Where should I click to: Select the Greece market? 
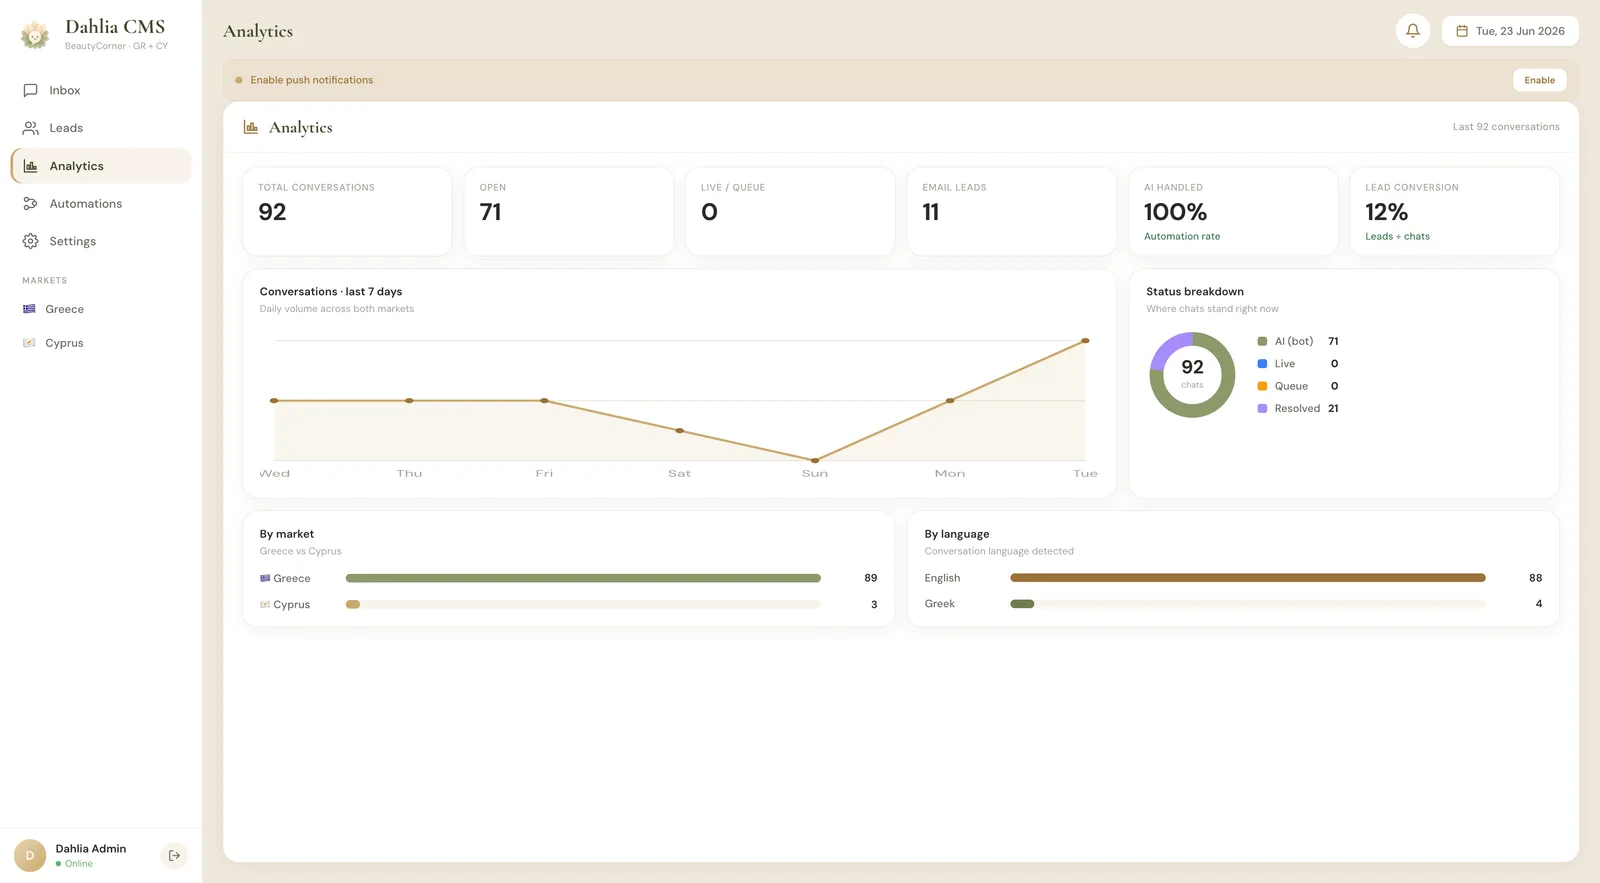[x=101, y=309]
